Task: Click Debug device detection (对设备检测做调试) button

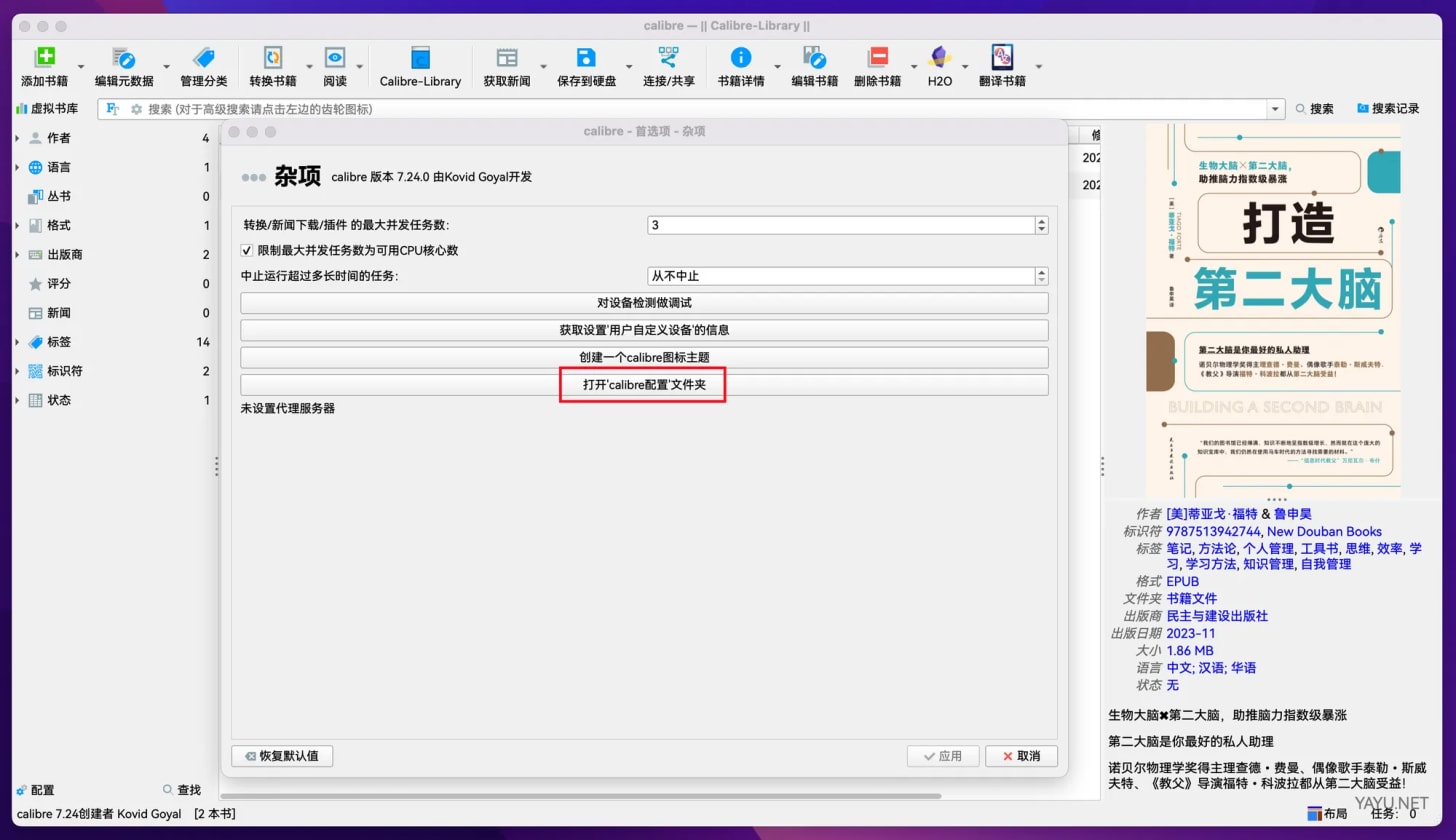Action: point(644,302)
